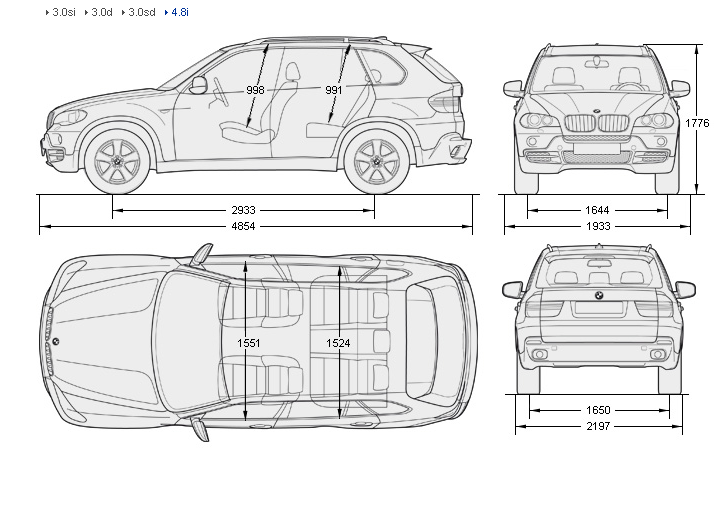
Task: Click the 998 front headroom label
Action: [x=256, y=90]
